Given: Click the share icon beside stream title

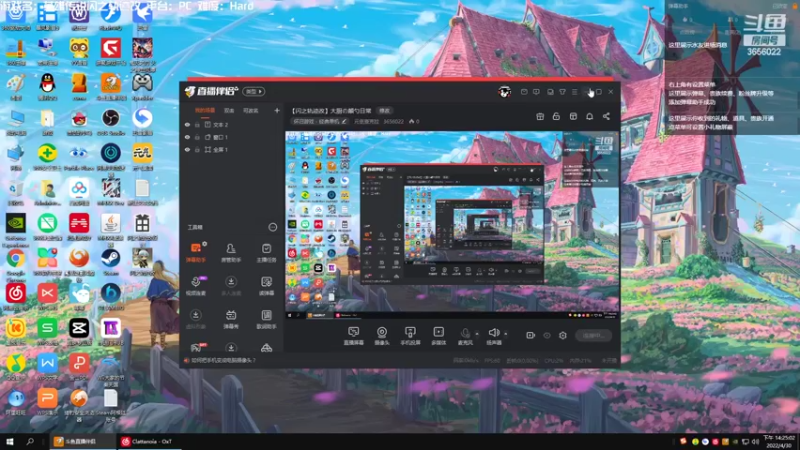Looking at the screenshot, I should tap(606, 116).
